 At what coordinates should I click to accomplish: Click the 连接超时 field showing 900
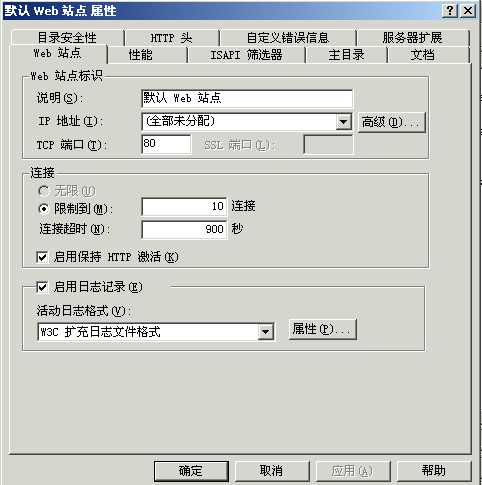click(x=184, y=229)
